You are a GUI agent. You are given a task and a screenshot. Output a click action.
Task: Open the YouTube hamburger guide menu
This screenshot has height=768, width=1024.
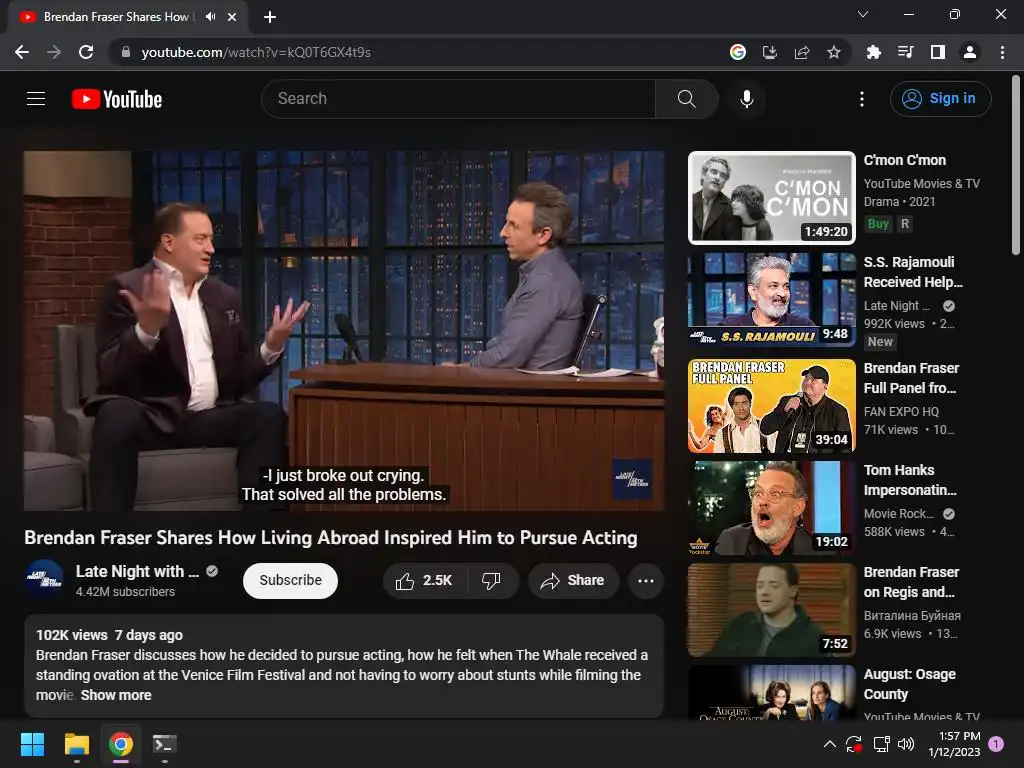(x=36, y=99)
